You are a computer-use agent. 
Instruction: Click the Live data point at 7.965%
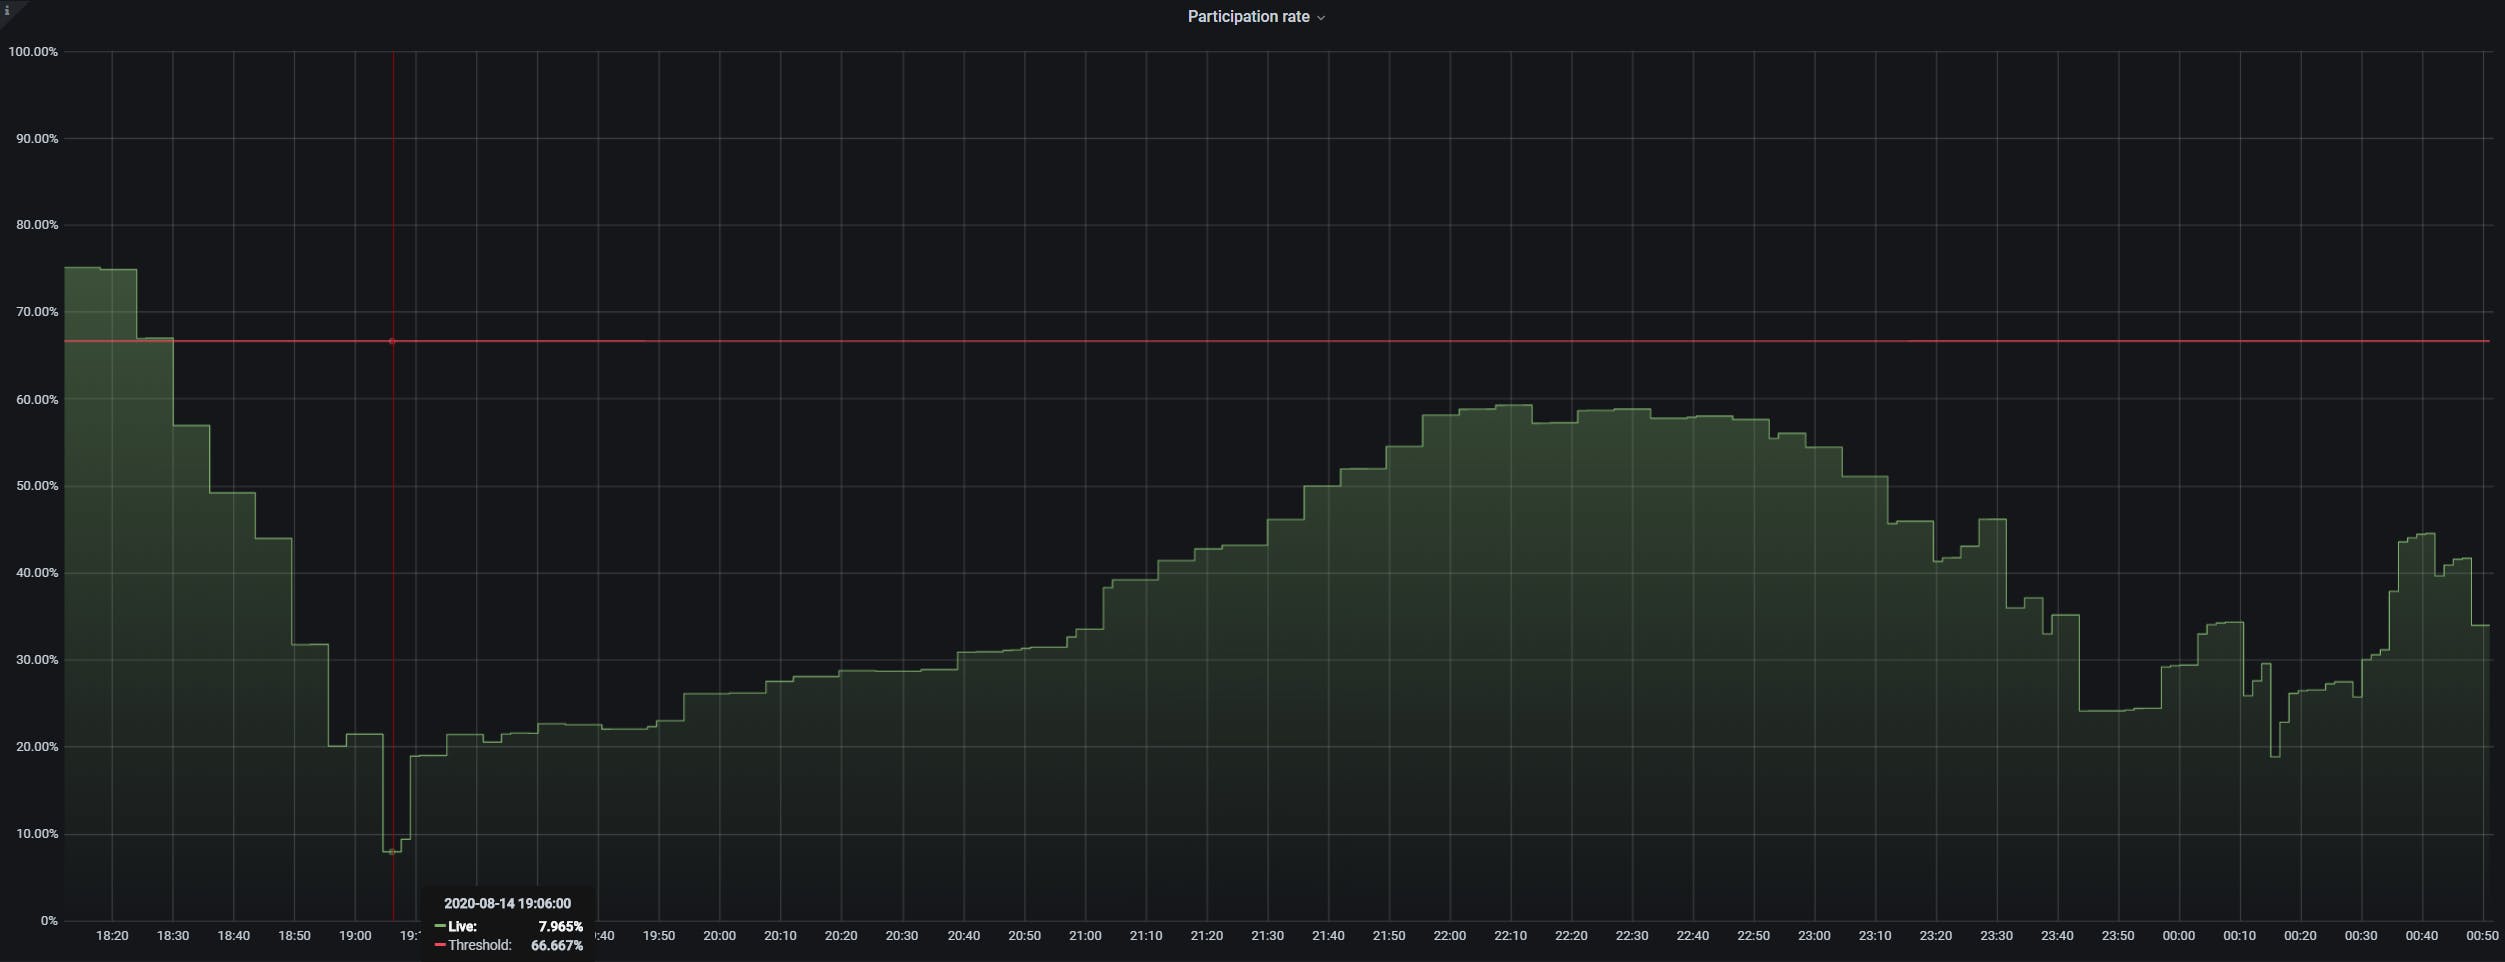(392, 851)
